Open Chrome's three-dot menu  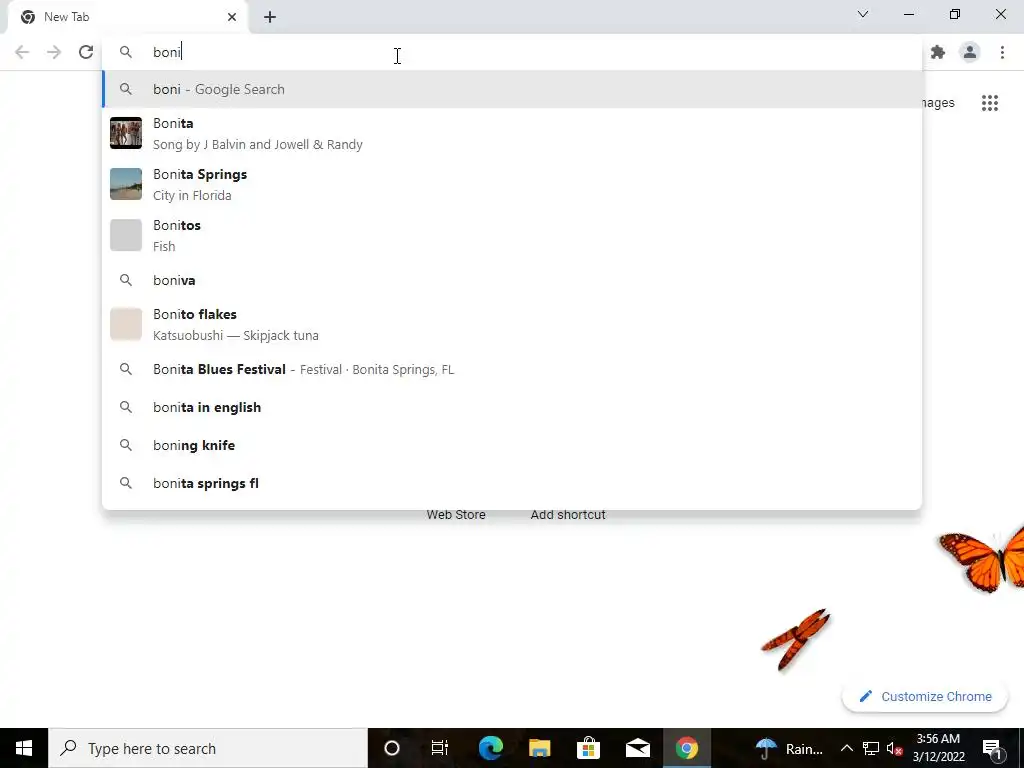pyautogui.click(x=1002, y=52)
